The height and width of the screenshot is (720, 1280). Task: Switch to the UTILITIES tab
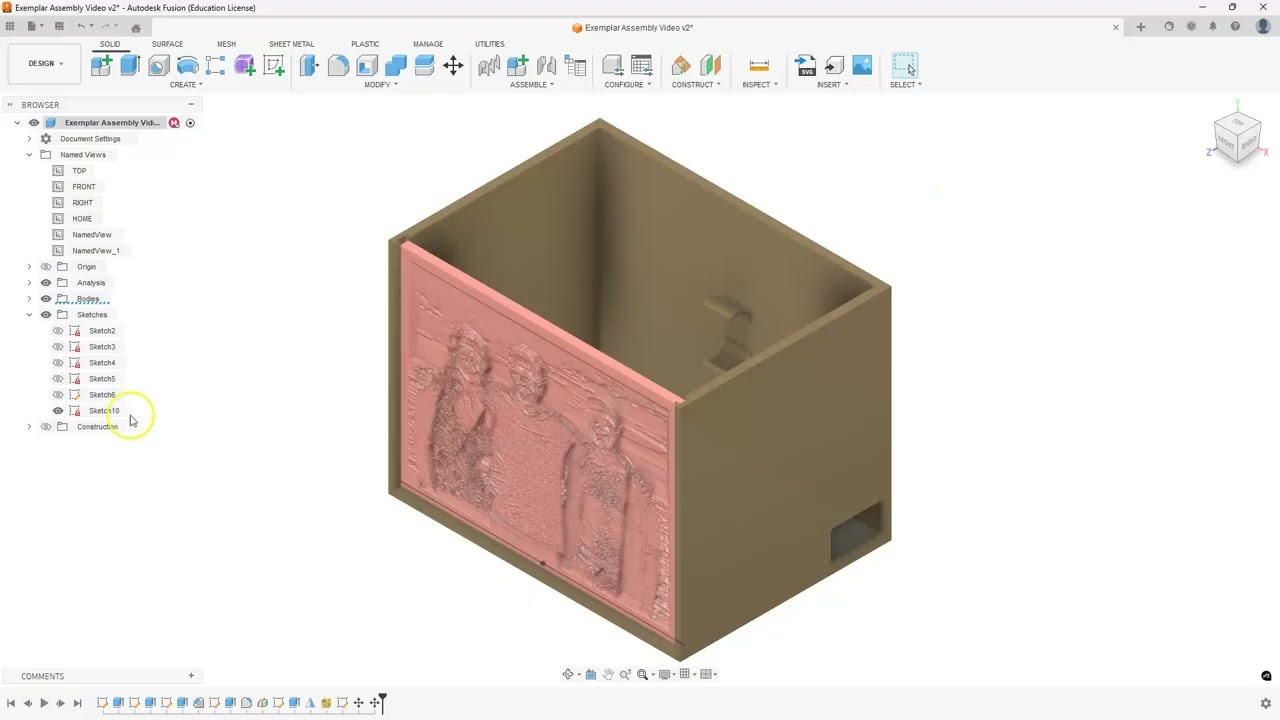490,44
